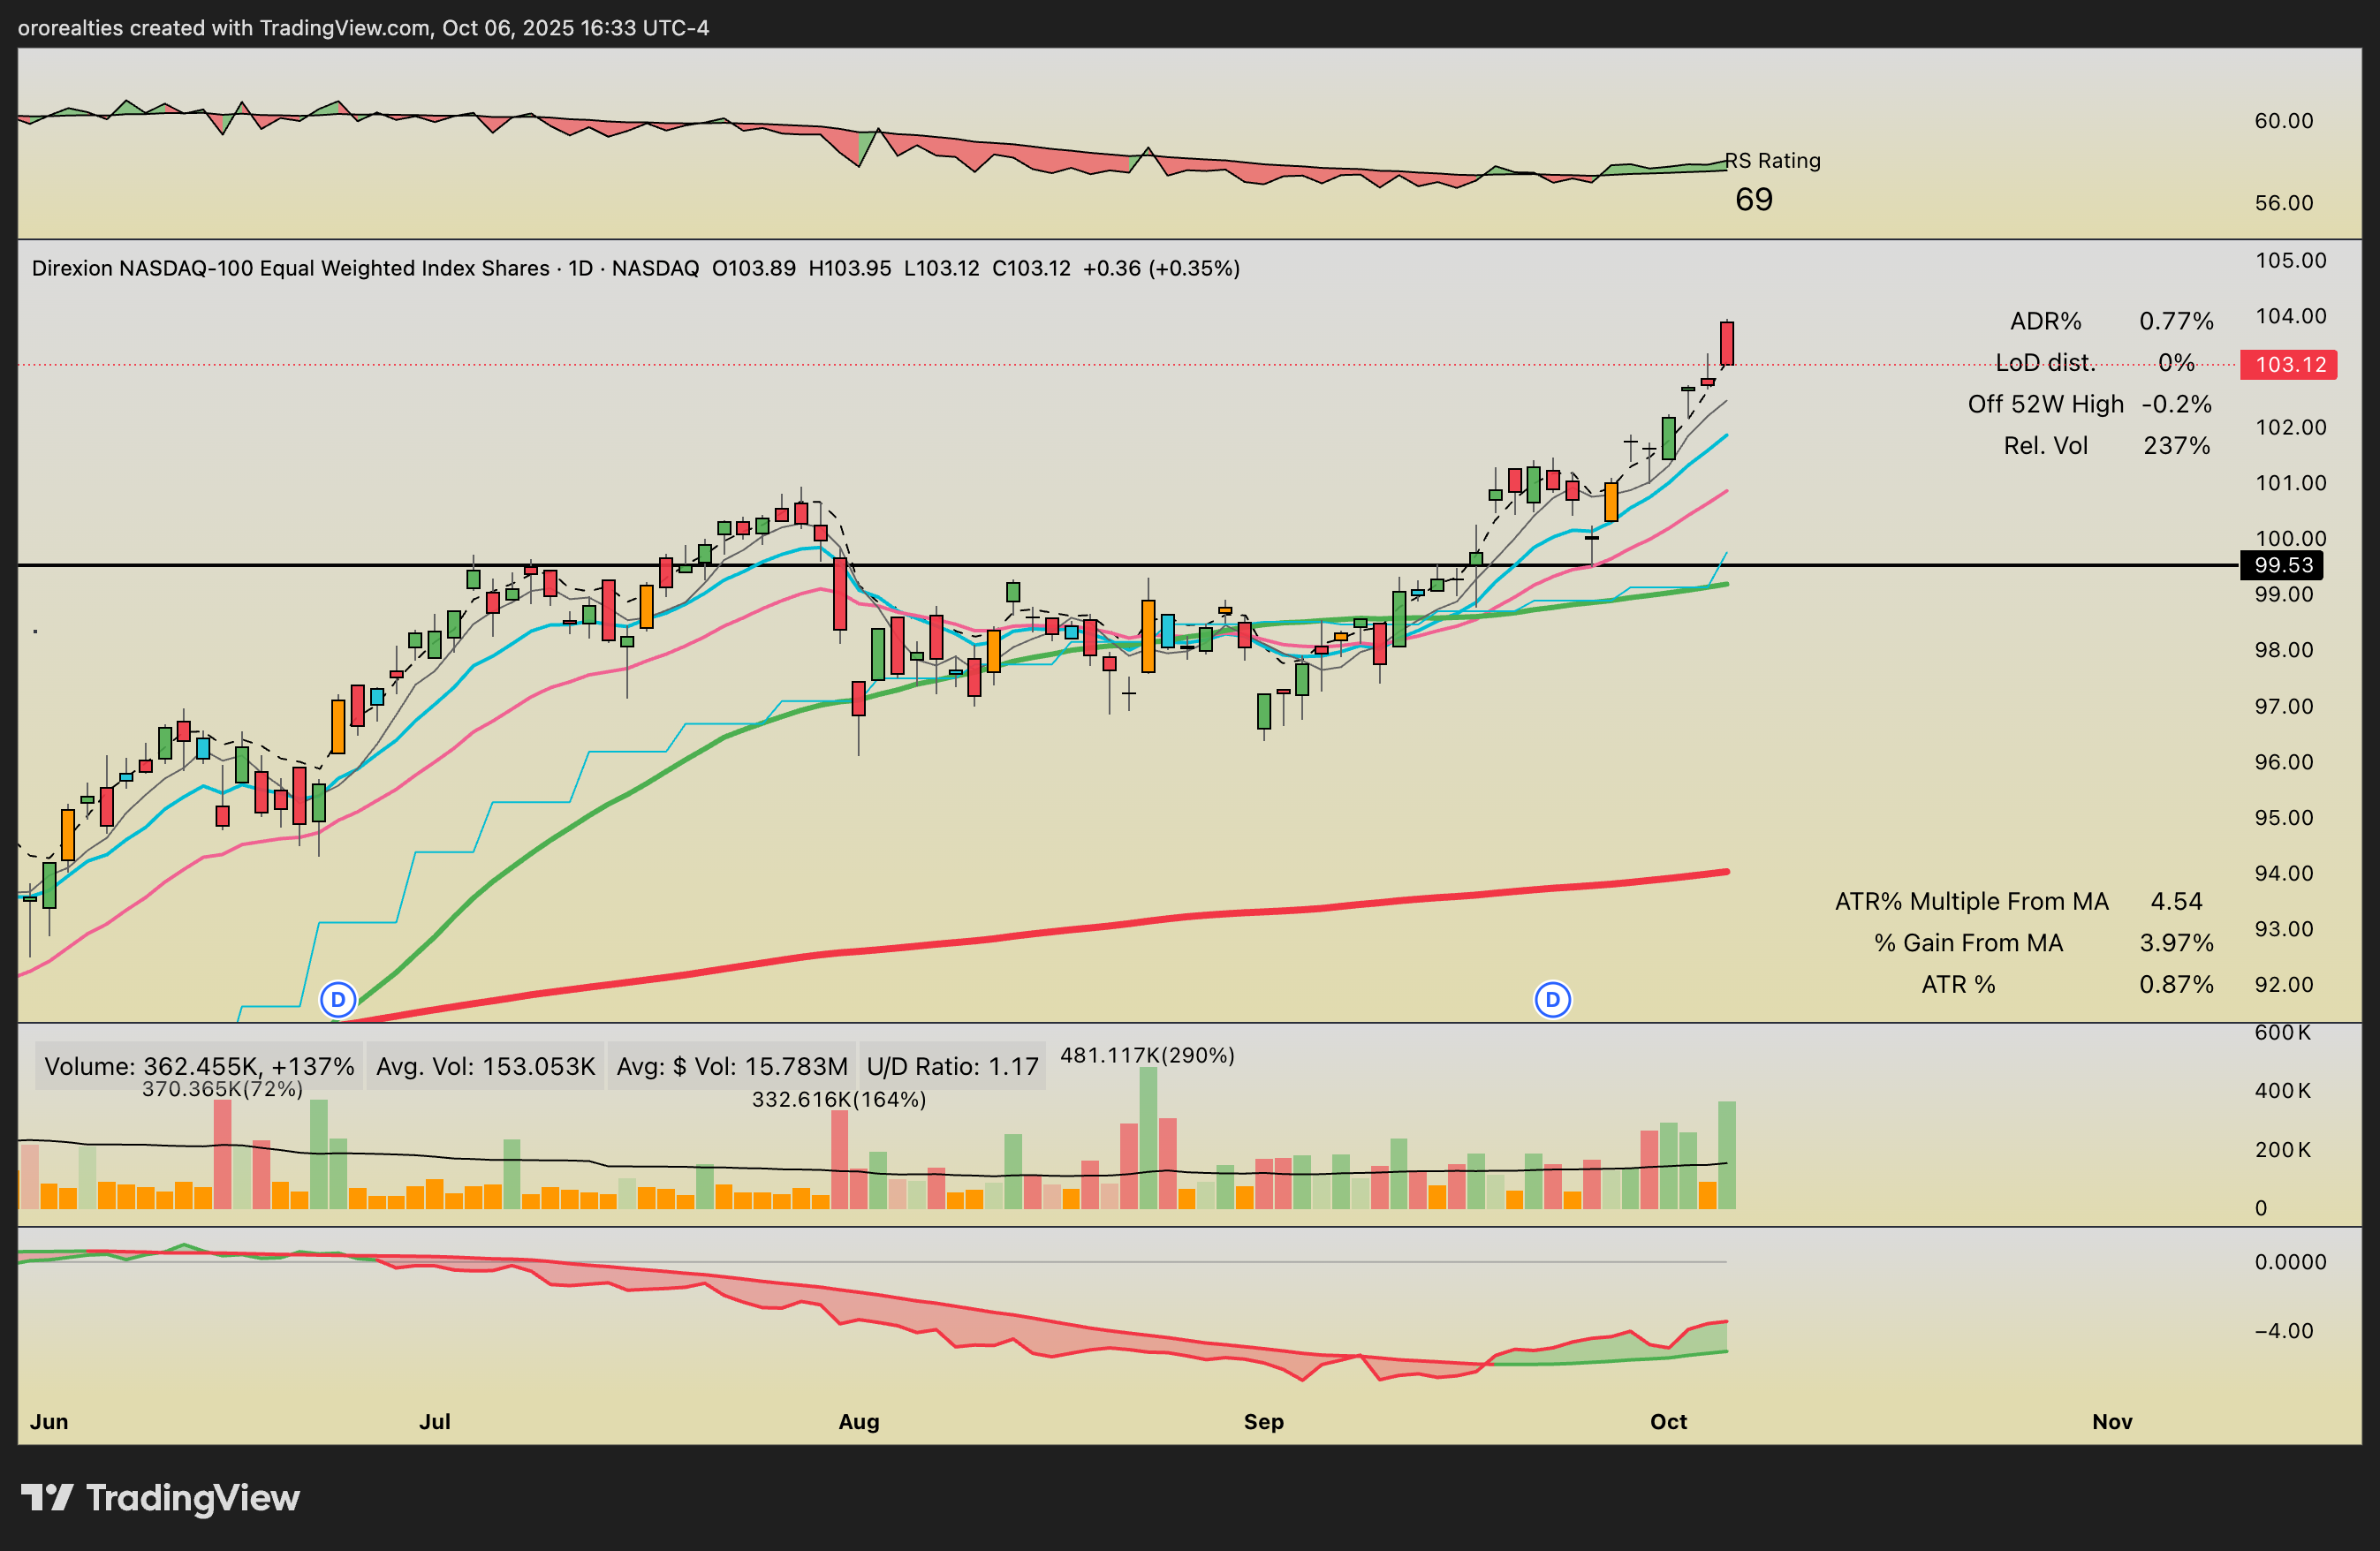Click the U/D Ratio: 1.17 readout
Viewport: 2380px width, 1551px height.
tap(952, 1066)
